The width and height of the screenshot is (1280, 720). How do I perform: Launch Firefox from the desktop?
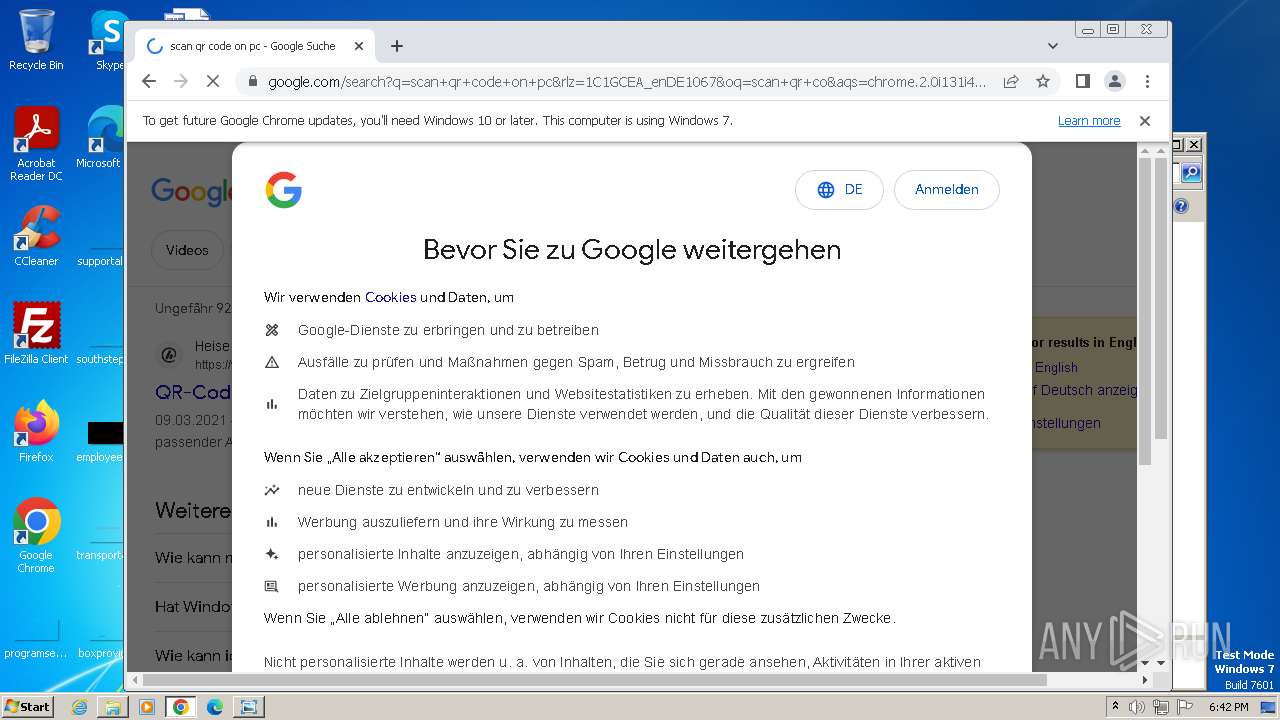[36, 432]
